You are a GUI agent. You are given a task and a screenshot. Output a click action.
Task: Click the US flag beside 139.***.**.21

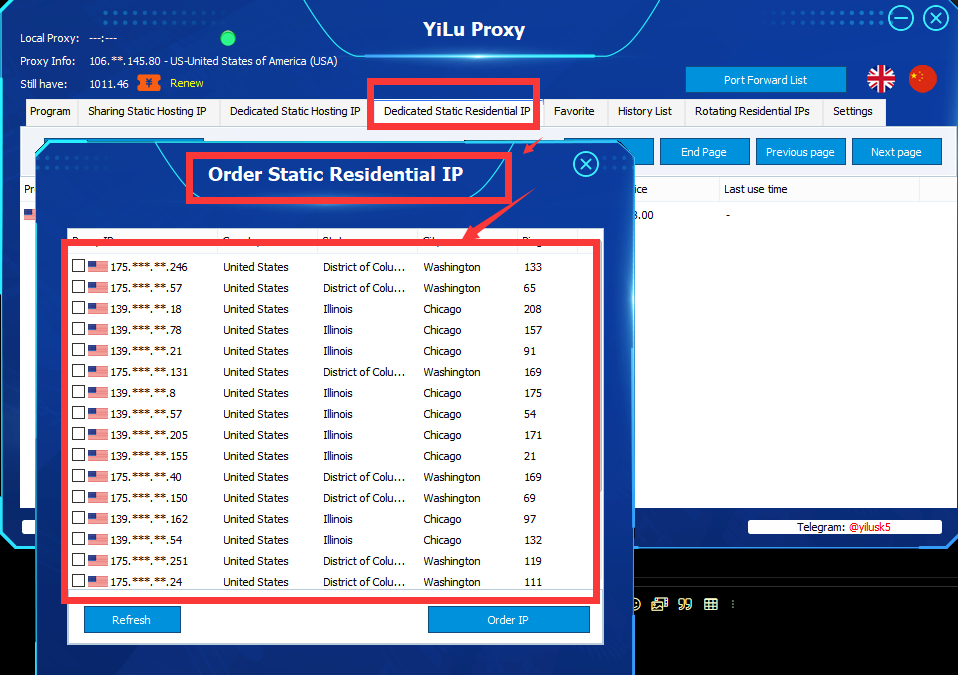pyautogui.click(x=98, y=351)
